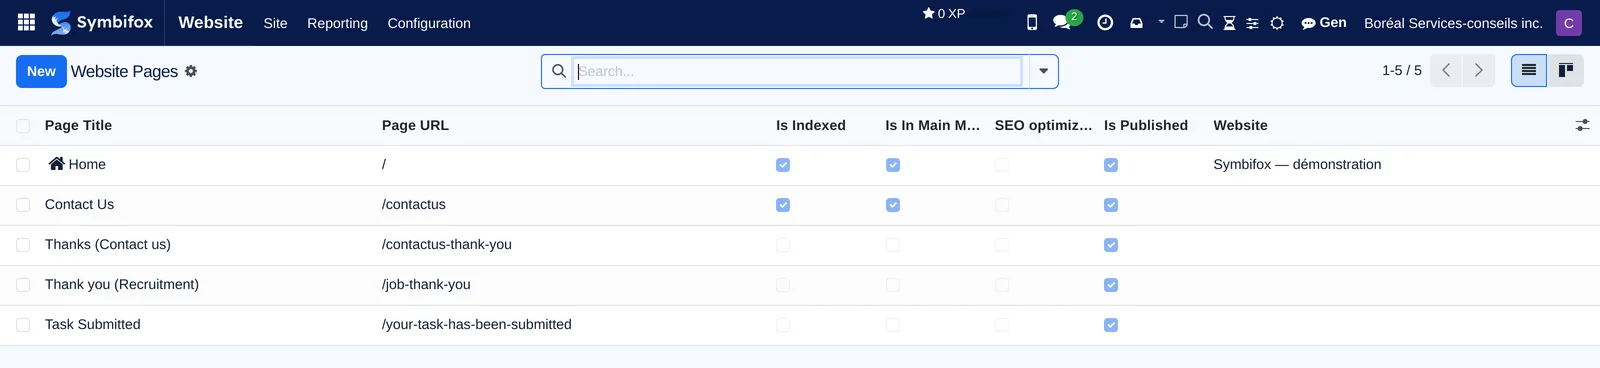Toggle Is Indexed for the Home page
Image resolution: width=1600 pixels, height=368 pixels.
[x=783, y=165]
